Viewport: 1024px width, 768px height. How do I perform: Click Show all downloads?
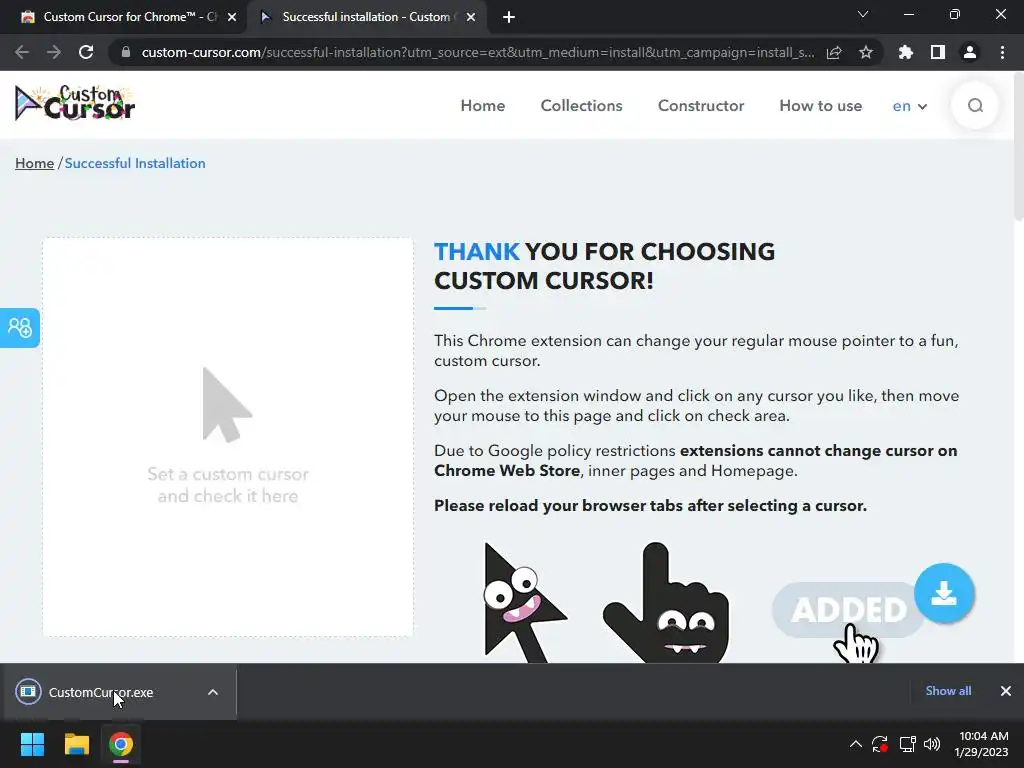click(948, 691)
